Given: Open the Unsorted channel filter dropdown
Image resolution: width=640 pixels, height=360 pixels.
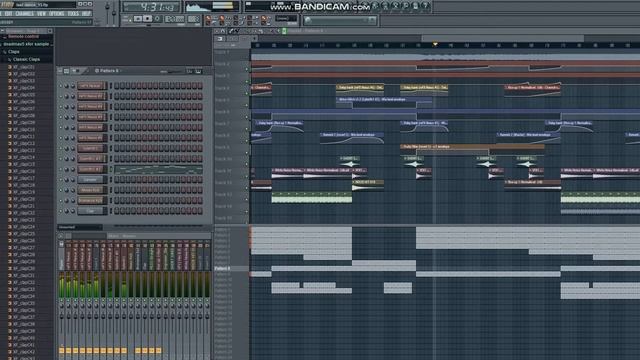Looking at the screenshot, I should [80, 227].
